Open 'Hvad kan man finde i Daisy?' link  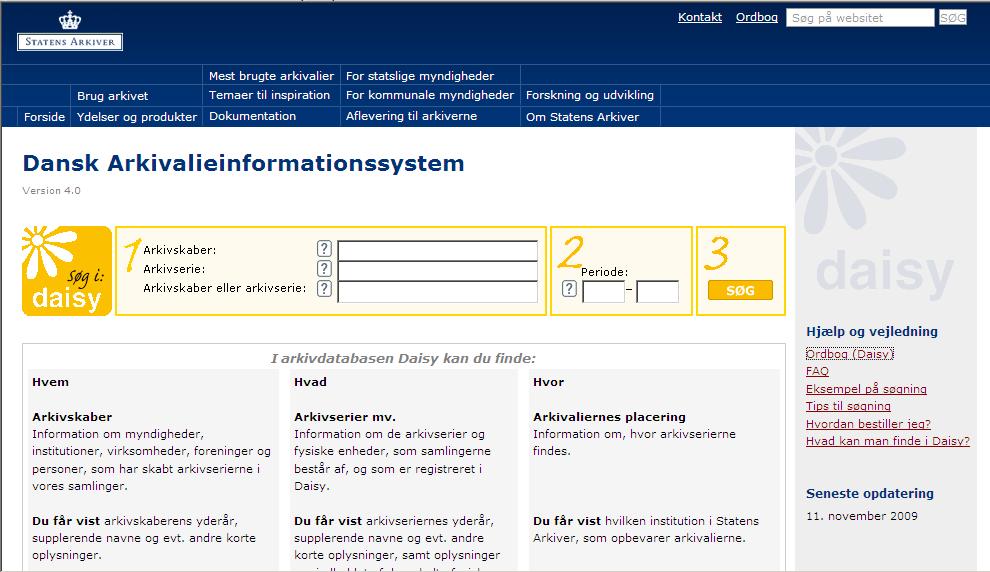pyautogui.click(x=888, y=441)
